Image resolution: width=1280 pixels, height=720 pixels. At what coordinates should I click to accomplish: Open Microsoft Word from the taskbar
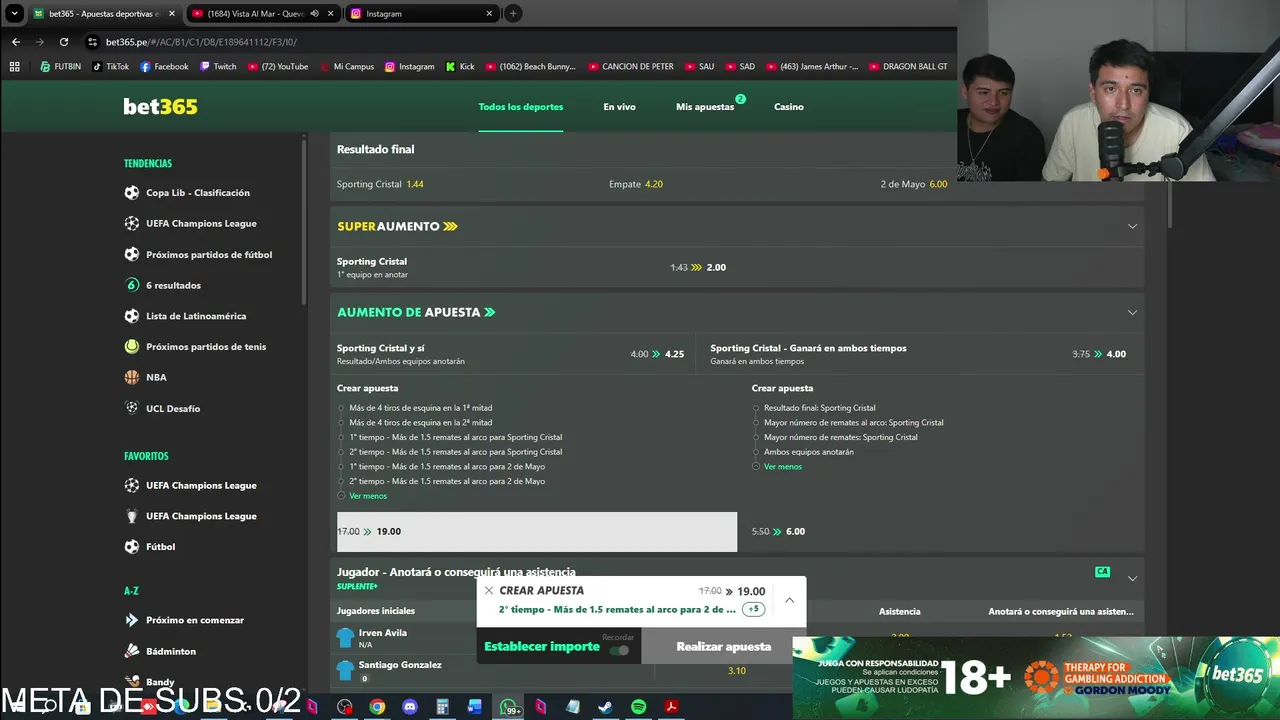pos(475,707)
